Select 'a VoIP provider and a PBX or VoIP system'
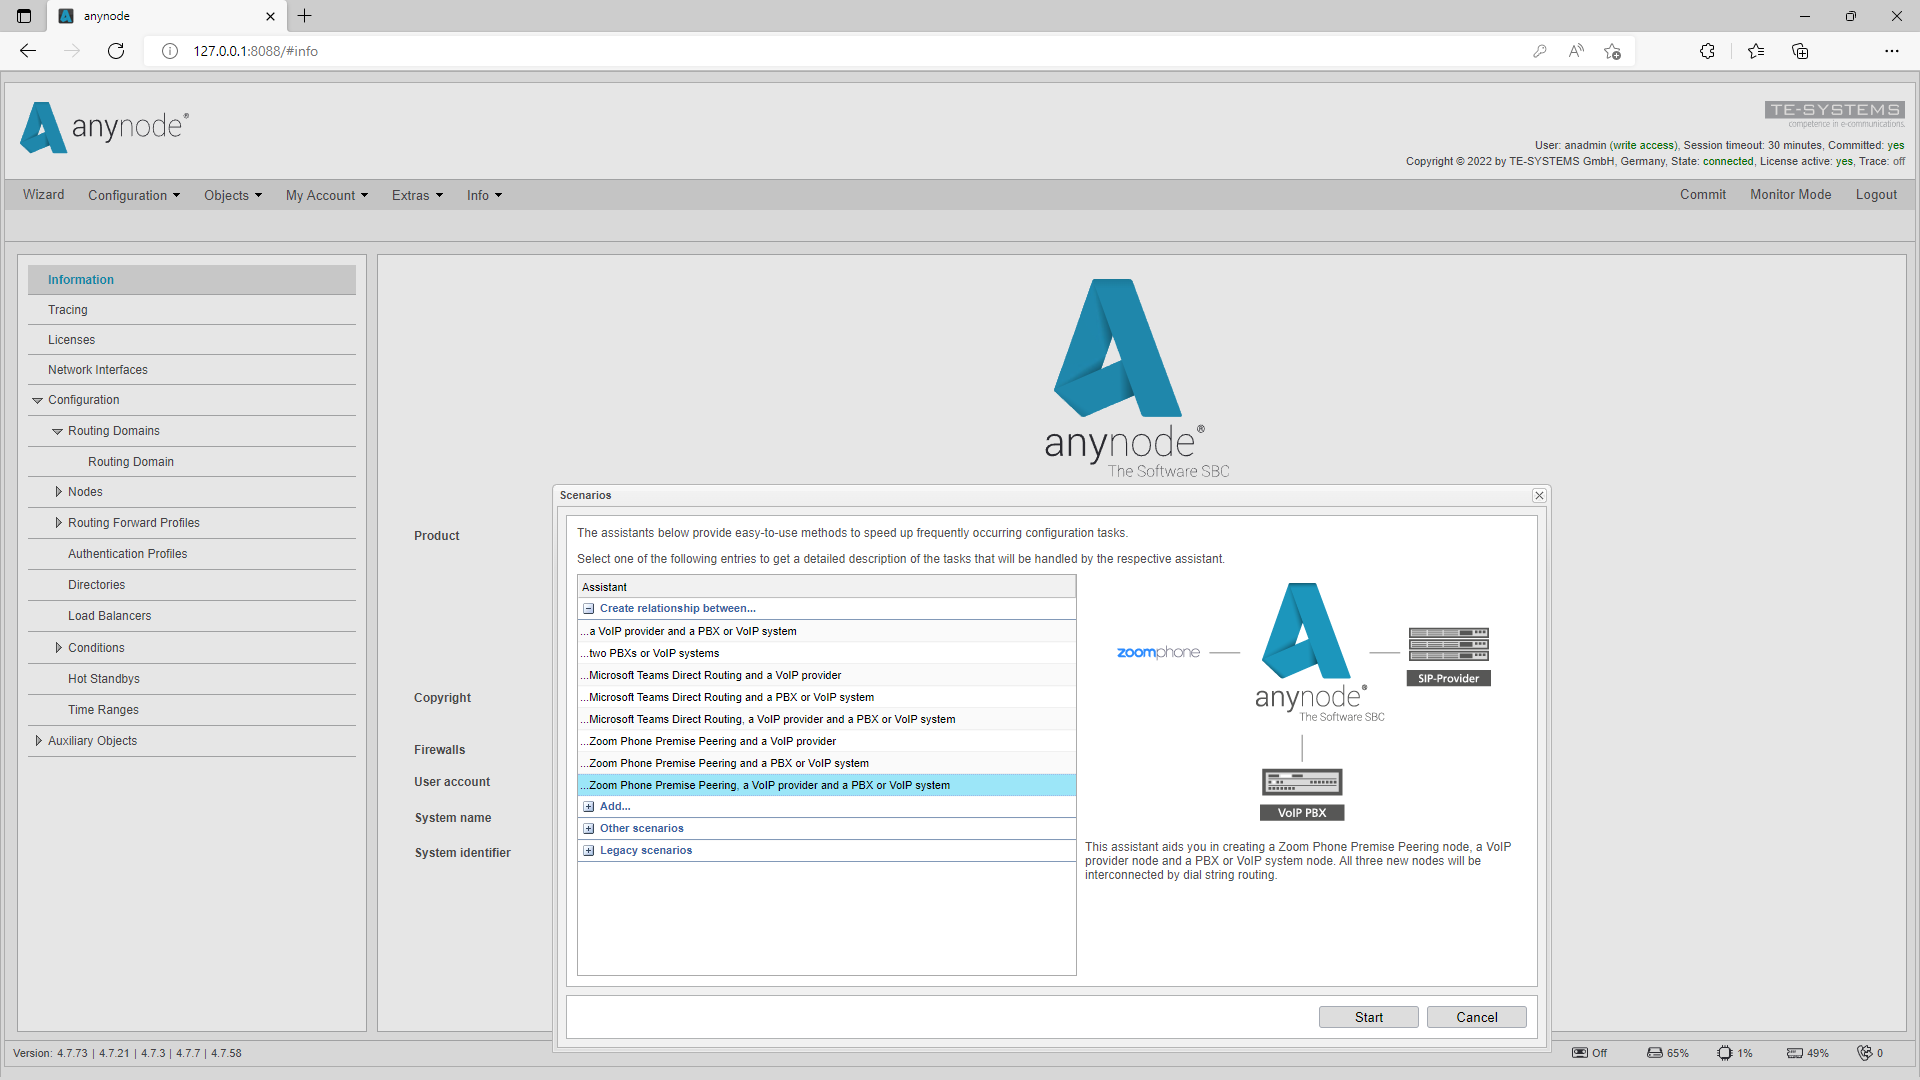 (827, 631)
